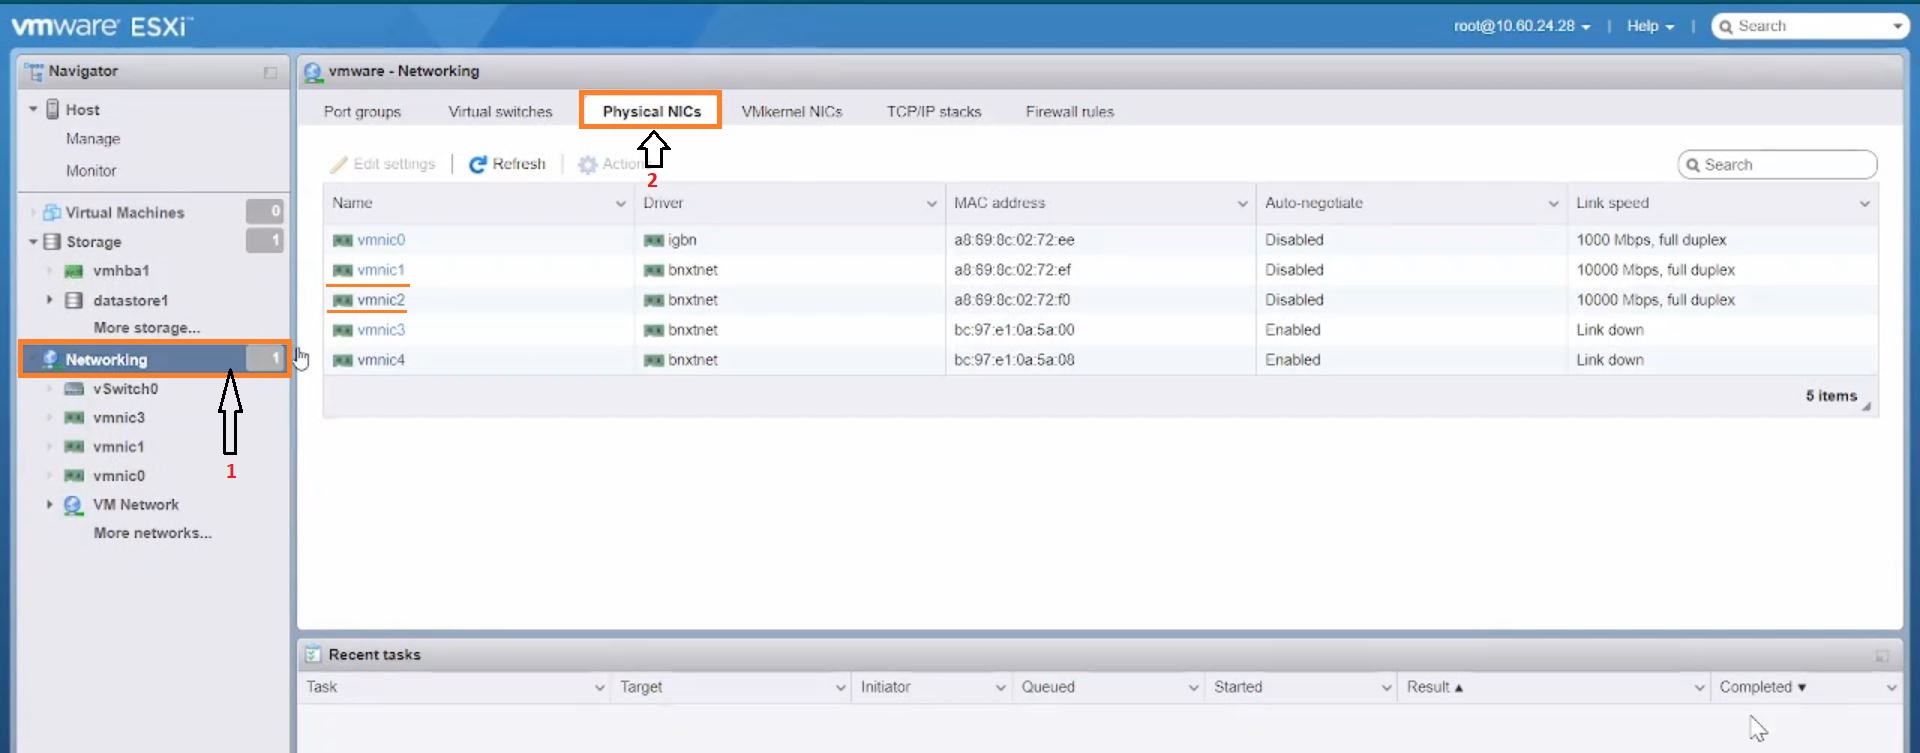
Task: Click the NIC icon beside vmnic2 in table
Action: point(343,300)
